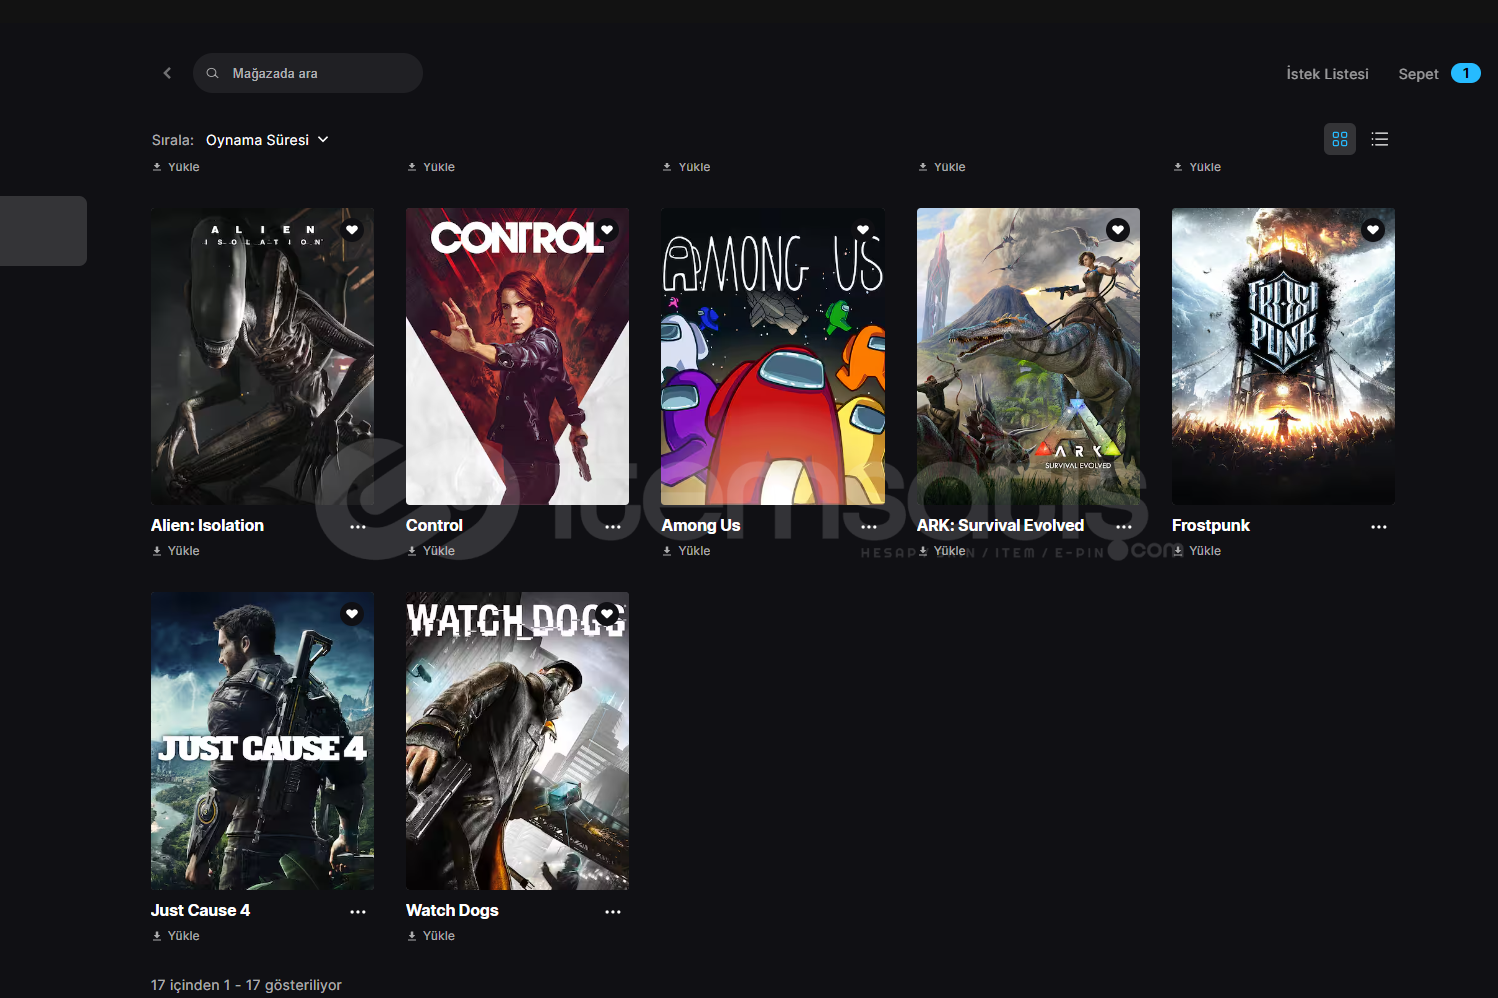This screenshot has width=1498, height=998.
Task: Click the "Frostpunk" title text below the cover
Action: [1211, 526]
